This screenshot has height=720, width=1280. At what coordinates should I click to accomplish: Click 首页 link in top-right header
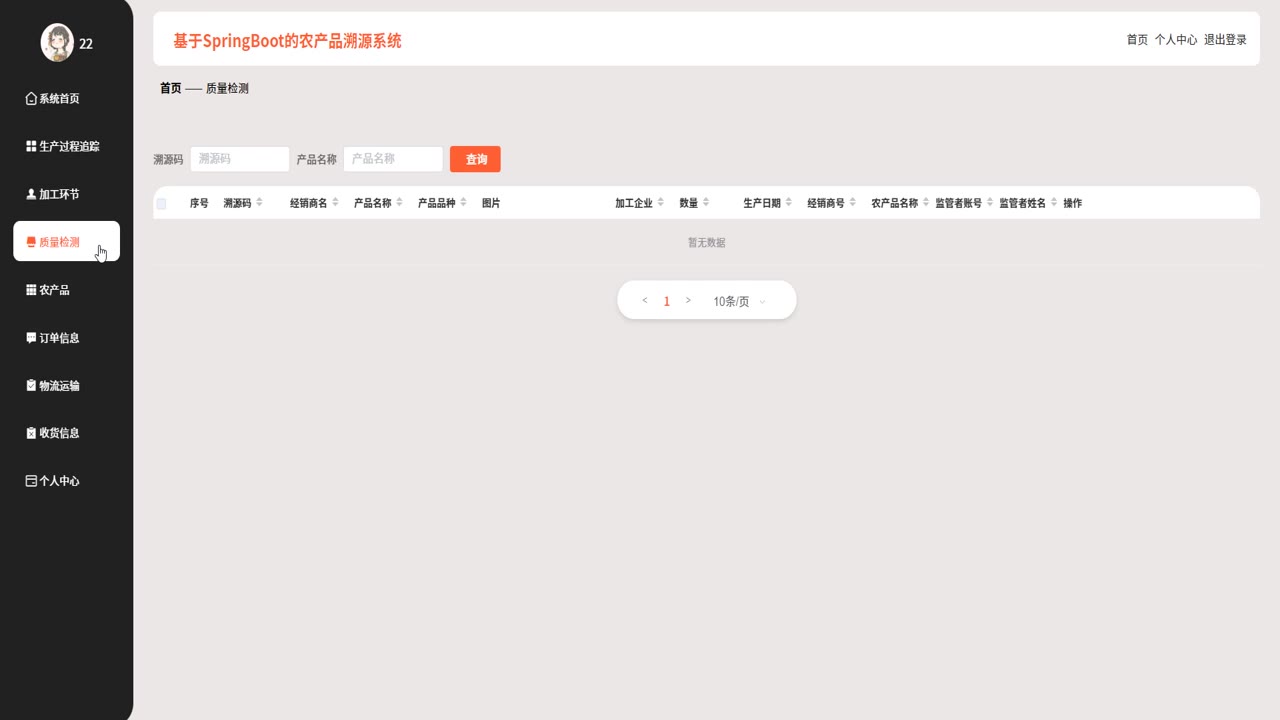(1137, 40)
